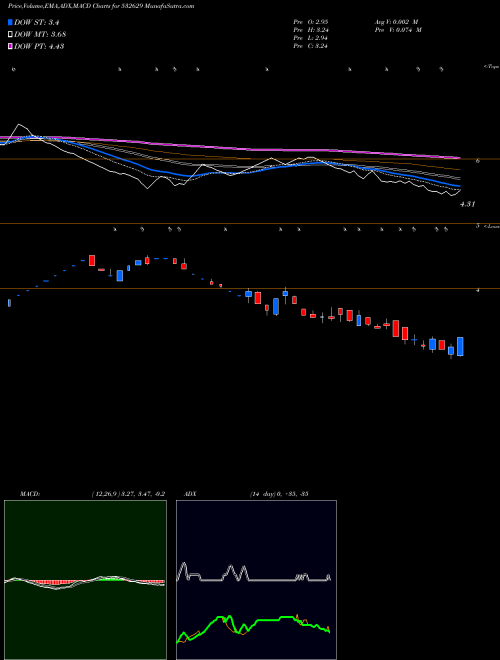Click the 'Pre O: 2.95' value
Image resolution: width=500 pixels, height=660 pixels.
(x=311, y=22)
